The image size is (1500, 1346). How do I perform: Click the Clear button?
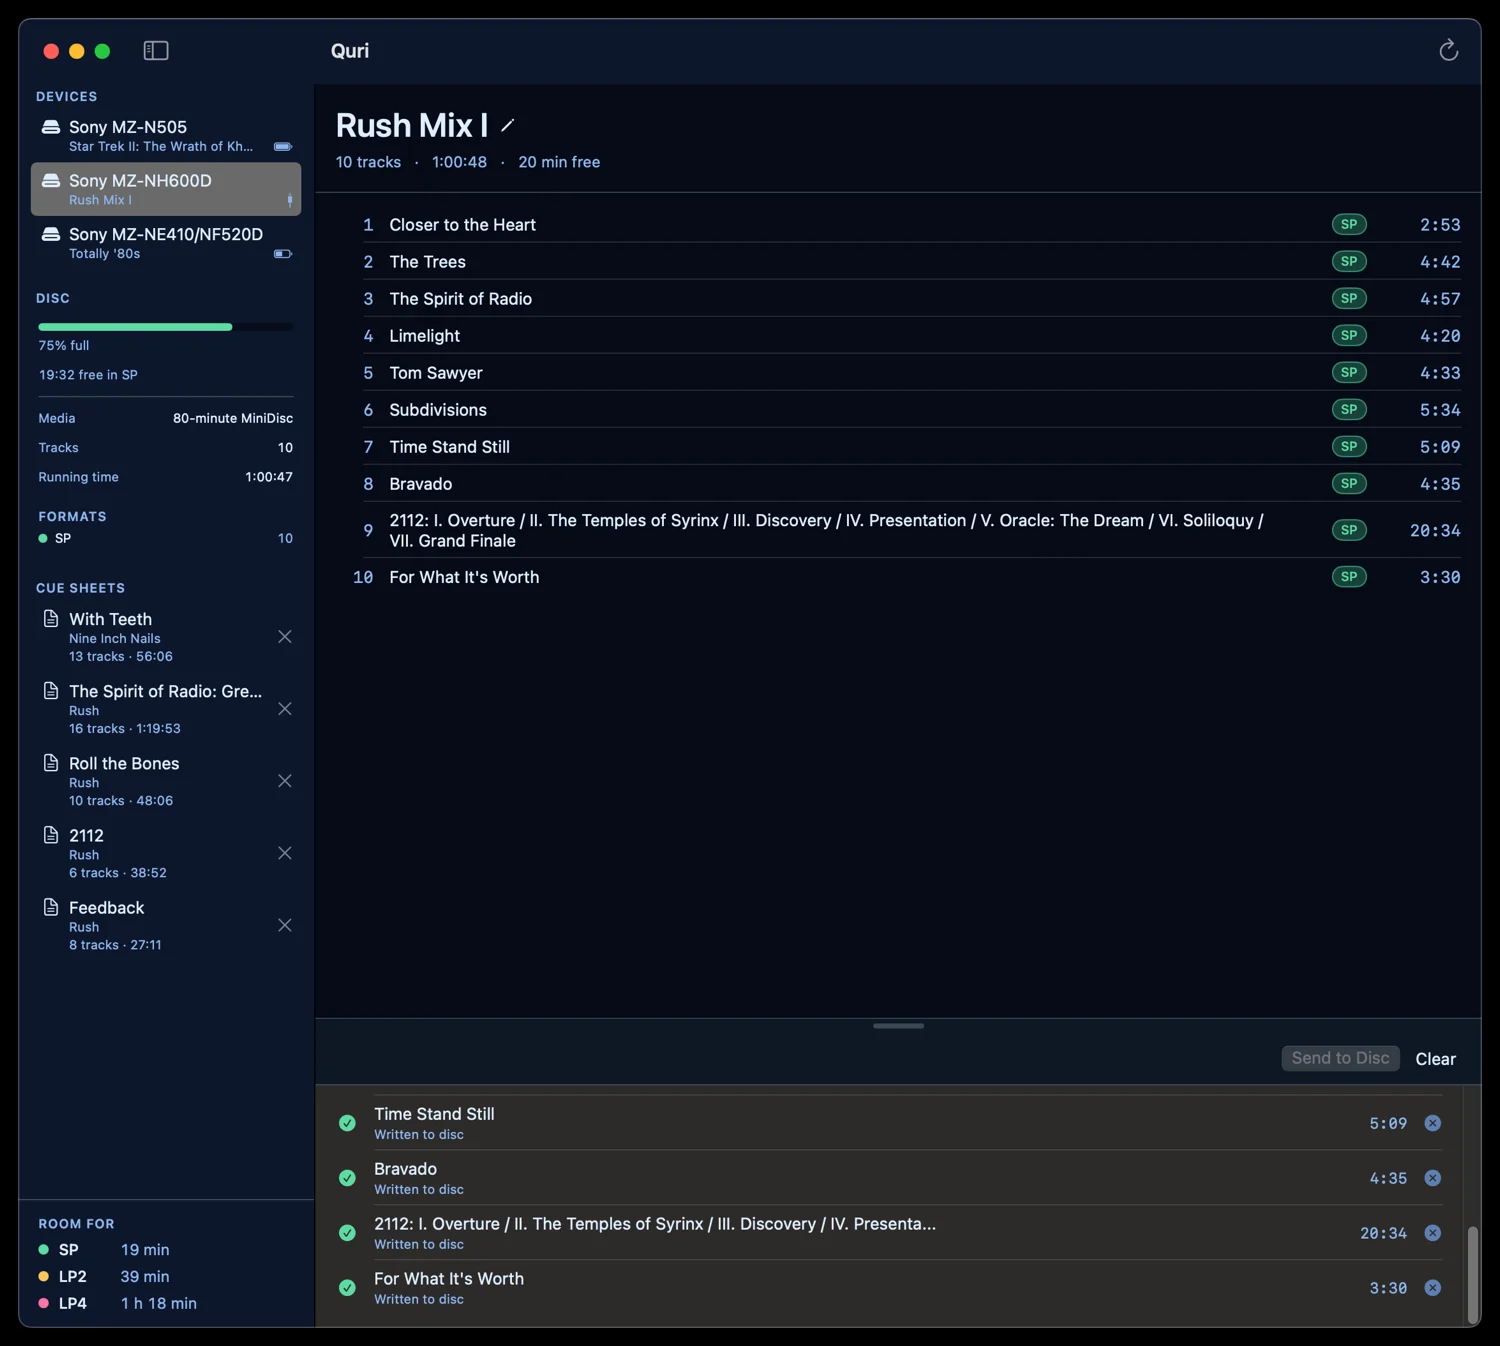[x=1435, y=1059]
